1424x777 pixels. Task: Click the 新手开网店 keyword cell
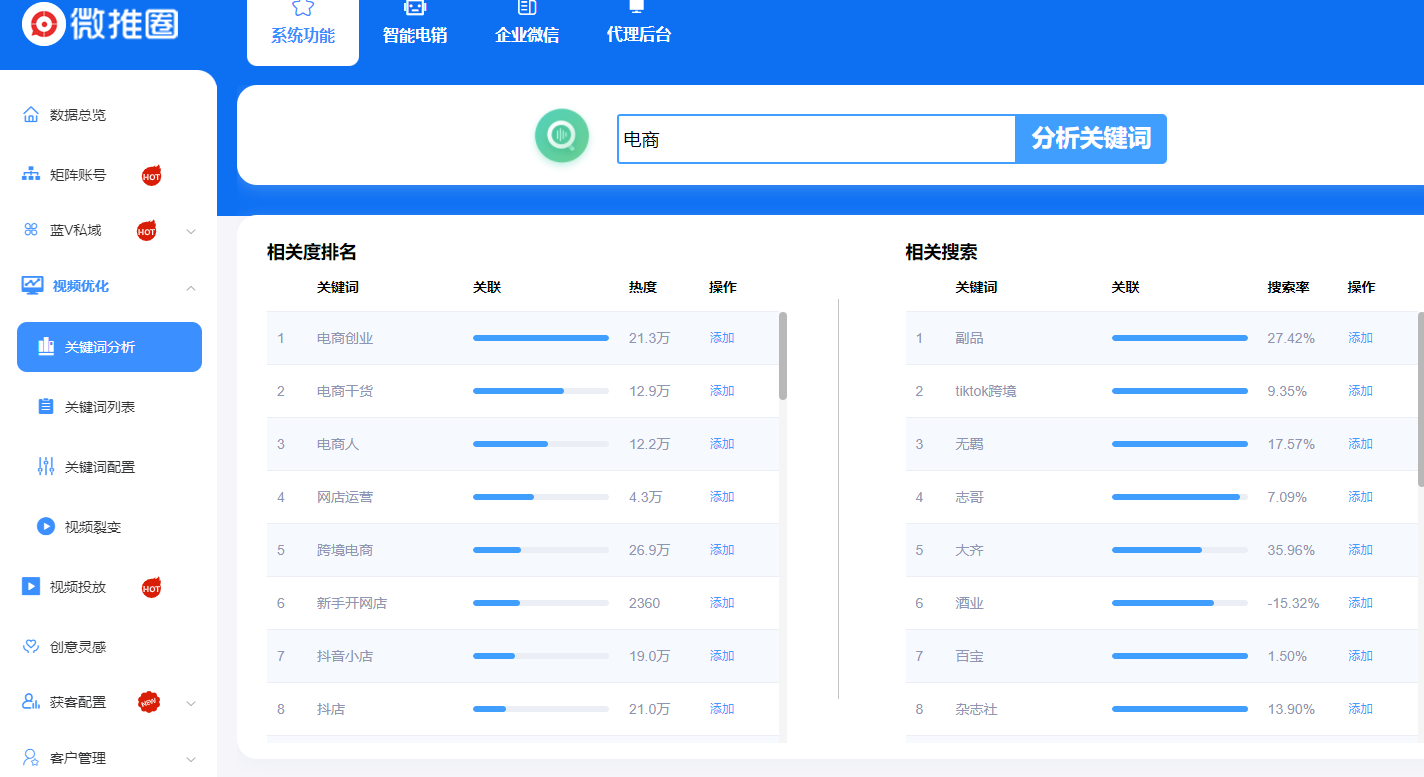[352, 603]
